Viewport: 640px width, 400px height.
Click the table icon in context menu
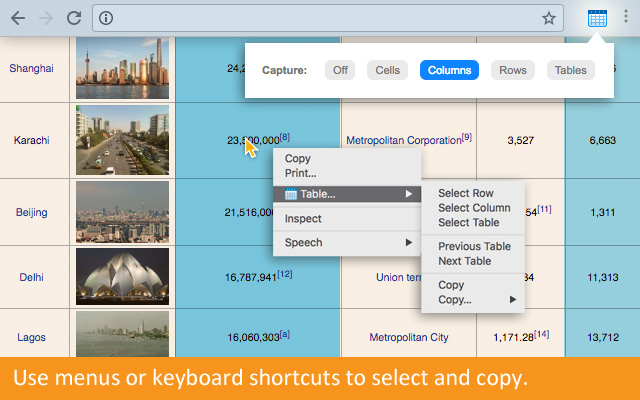pyautogui.click(x=291, y=194)
